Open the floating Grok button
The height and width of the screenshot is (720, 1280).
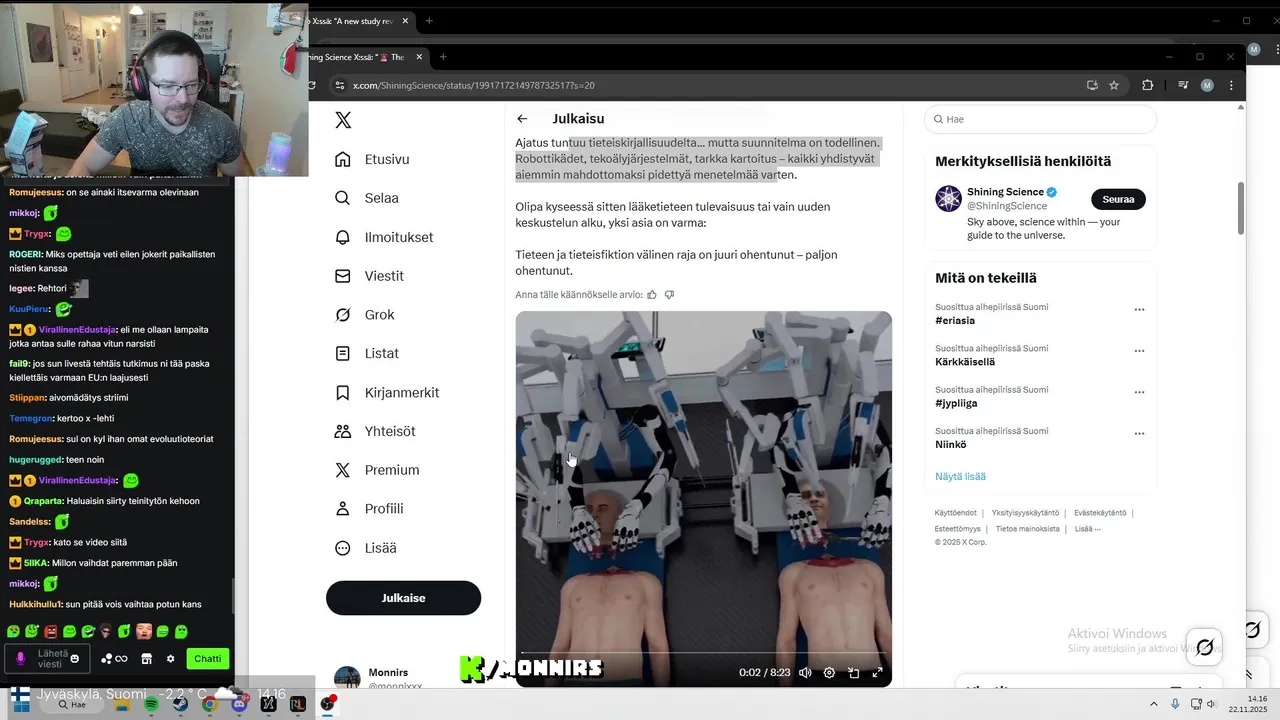(x=1204, y=647)
